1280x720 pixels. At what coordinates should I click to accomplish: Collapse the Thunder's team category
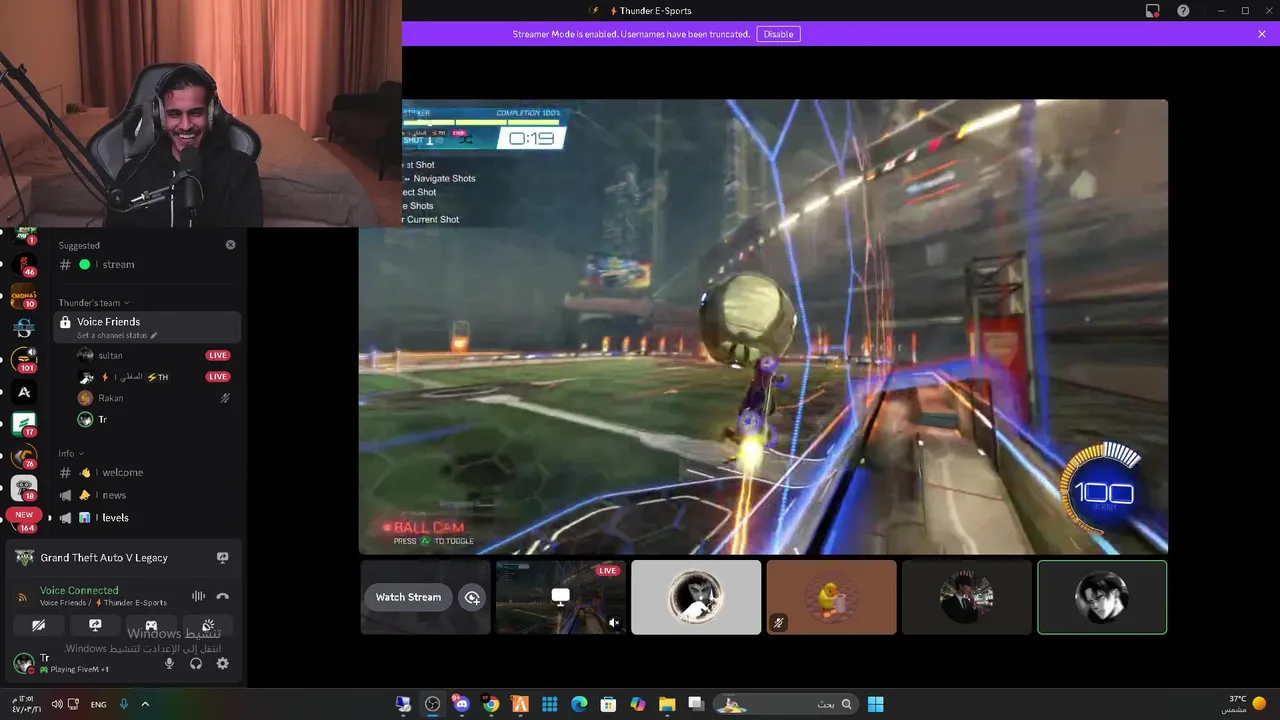point(93,303)
